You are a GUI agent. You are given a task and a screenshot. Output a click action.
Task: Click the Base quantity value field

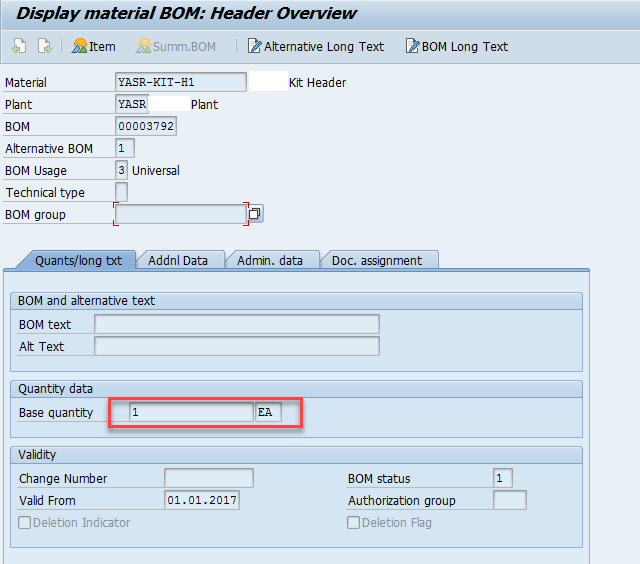point(191,412)
